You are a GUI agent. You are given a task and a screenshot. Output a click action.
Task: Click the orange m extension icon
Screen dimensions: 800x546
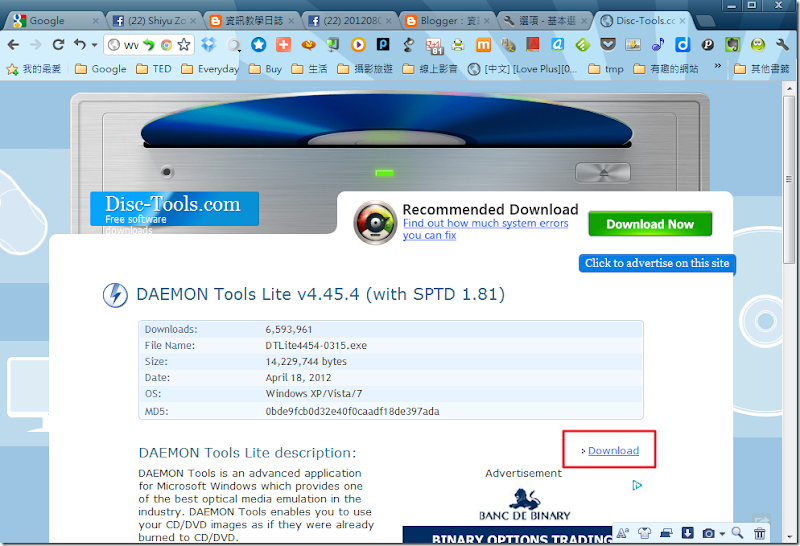coord(483,45)
